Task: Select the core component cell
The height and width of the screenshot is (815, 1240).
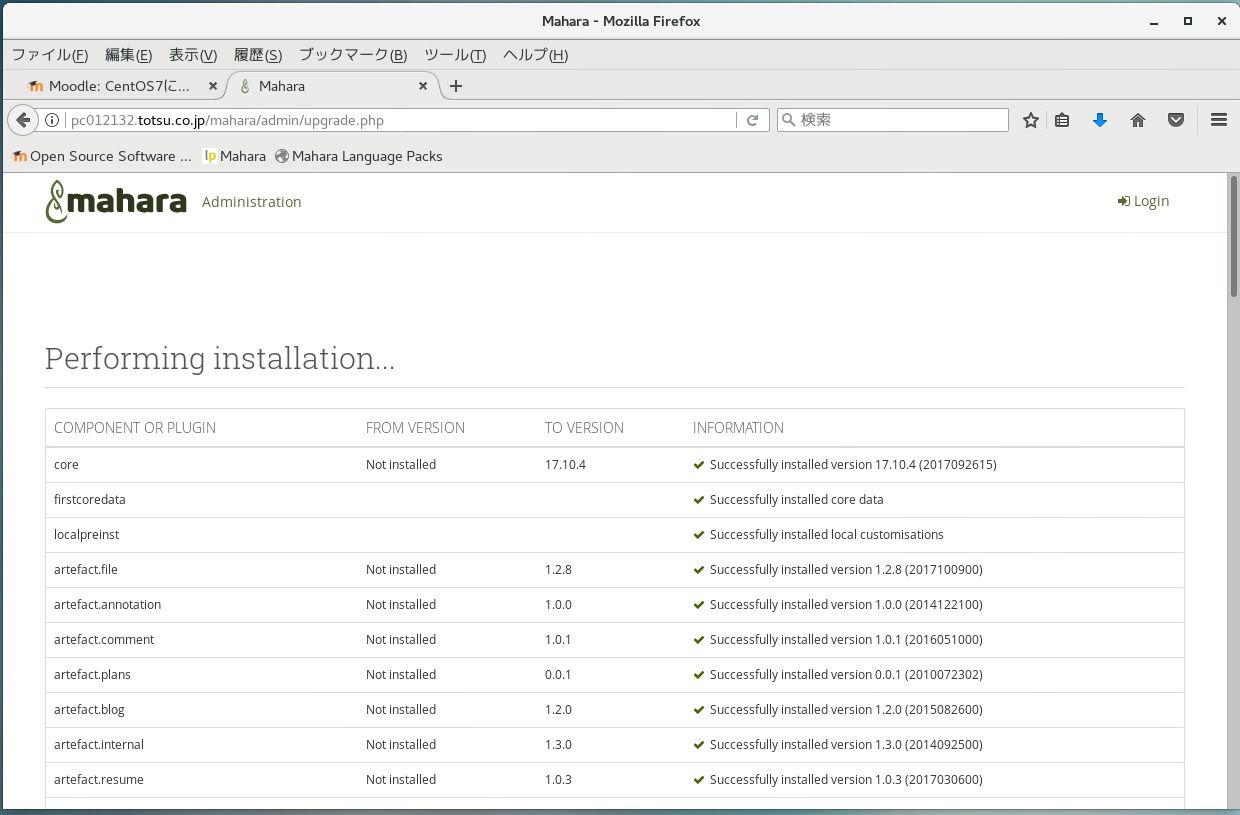Action: [x=66, y=465]
